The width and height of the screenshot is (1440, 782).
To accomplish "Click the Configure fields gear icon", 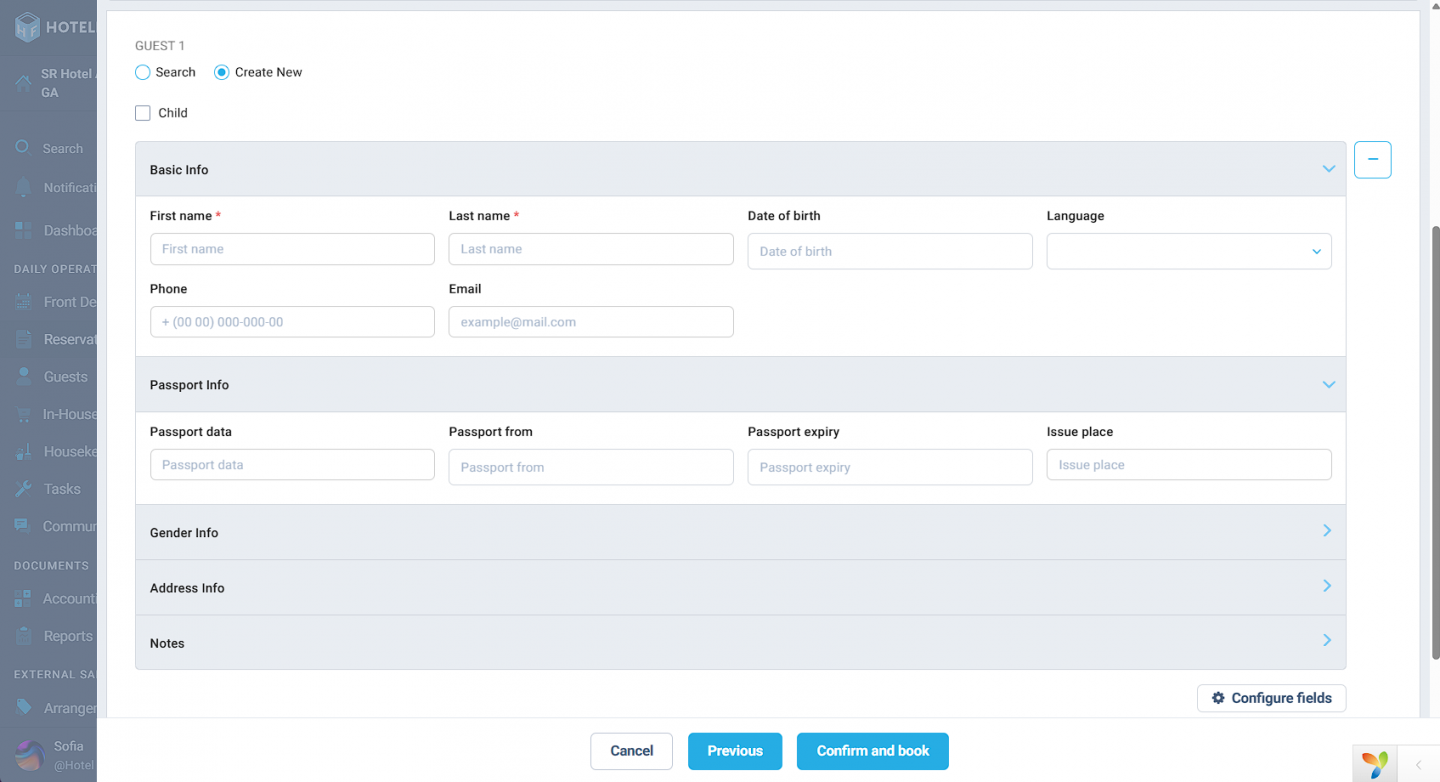I will coord(1218,698).
